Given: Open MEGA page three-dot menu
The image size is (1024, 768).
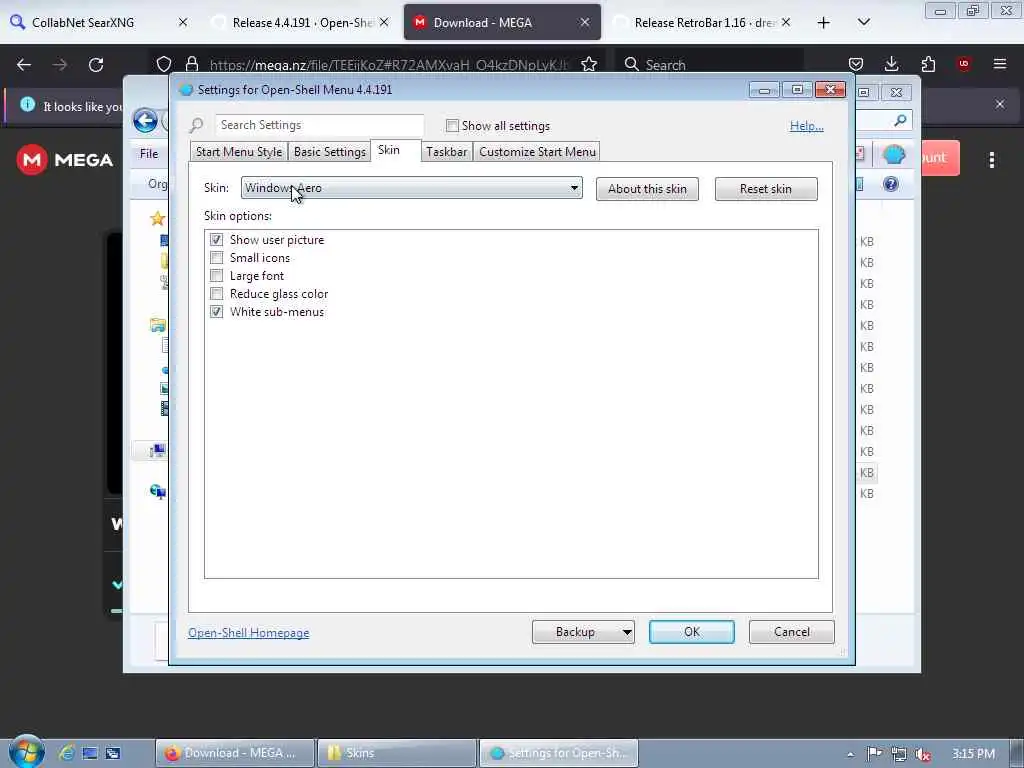Looking at the screenshot, I should pos(991,160).
